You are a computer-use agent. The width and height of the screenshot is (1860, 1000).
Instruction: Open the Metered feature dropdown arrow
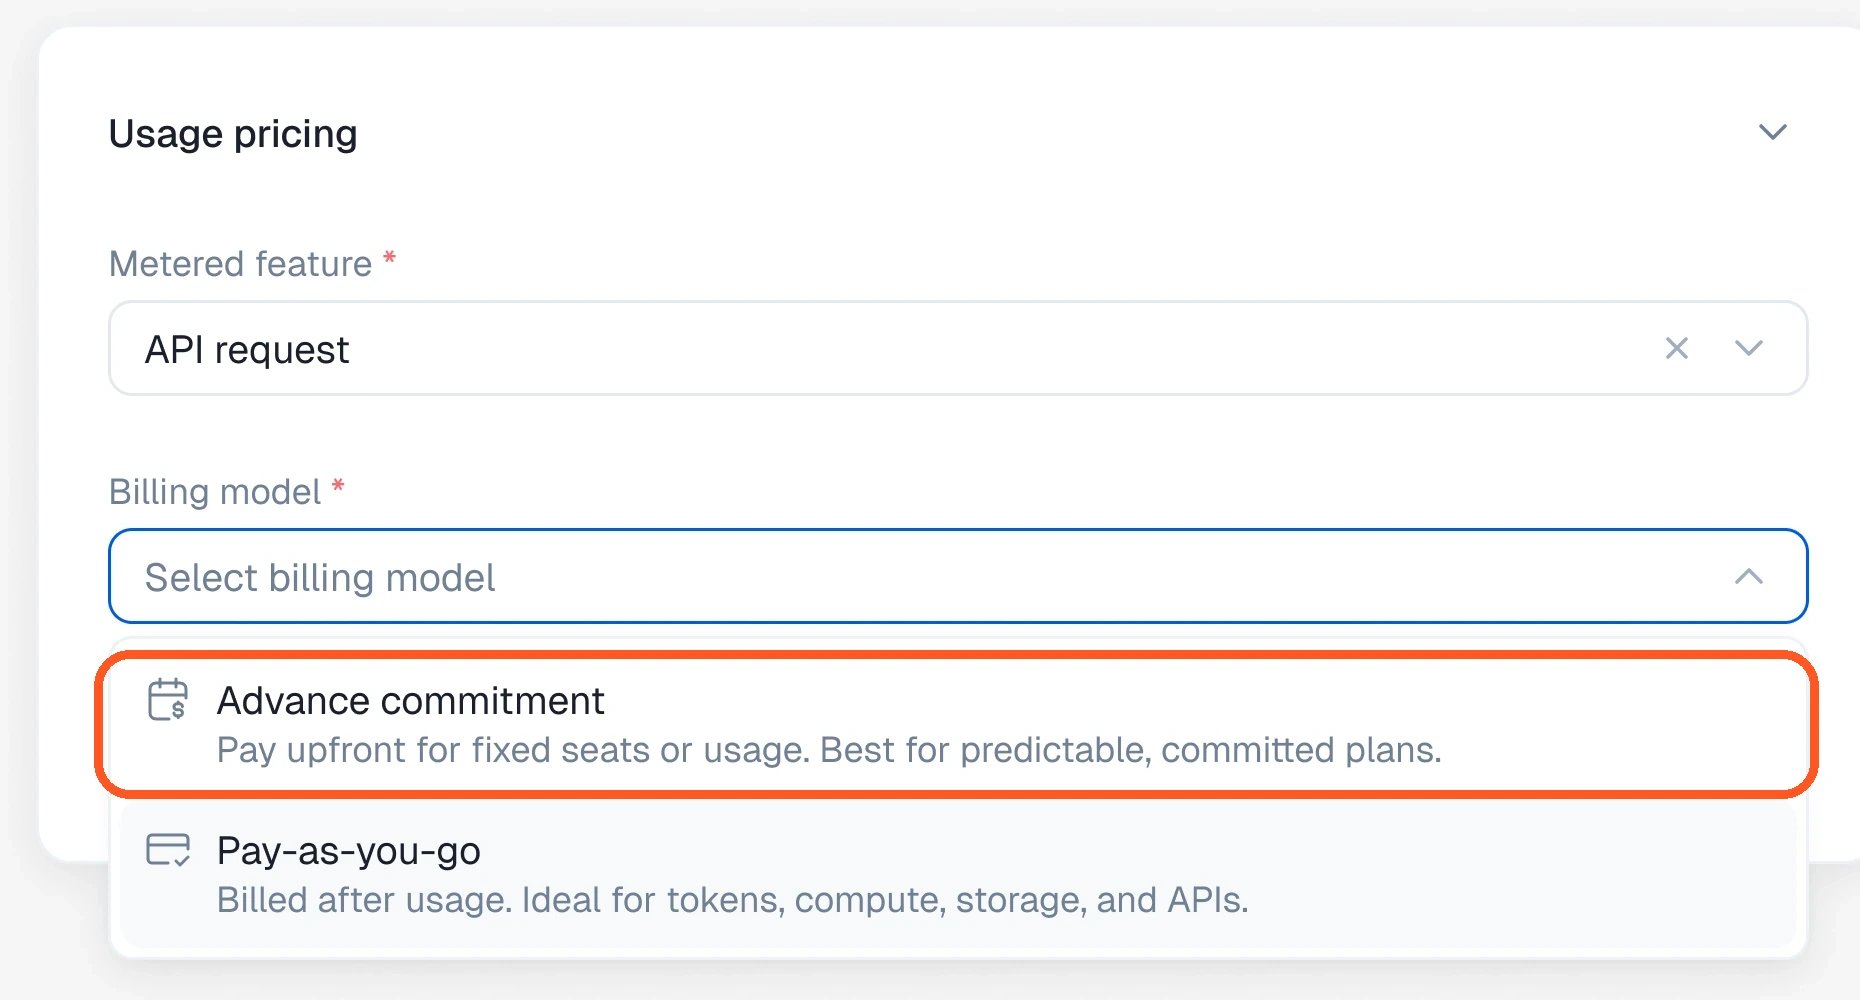[x=1748, y=348]
